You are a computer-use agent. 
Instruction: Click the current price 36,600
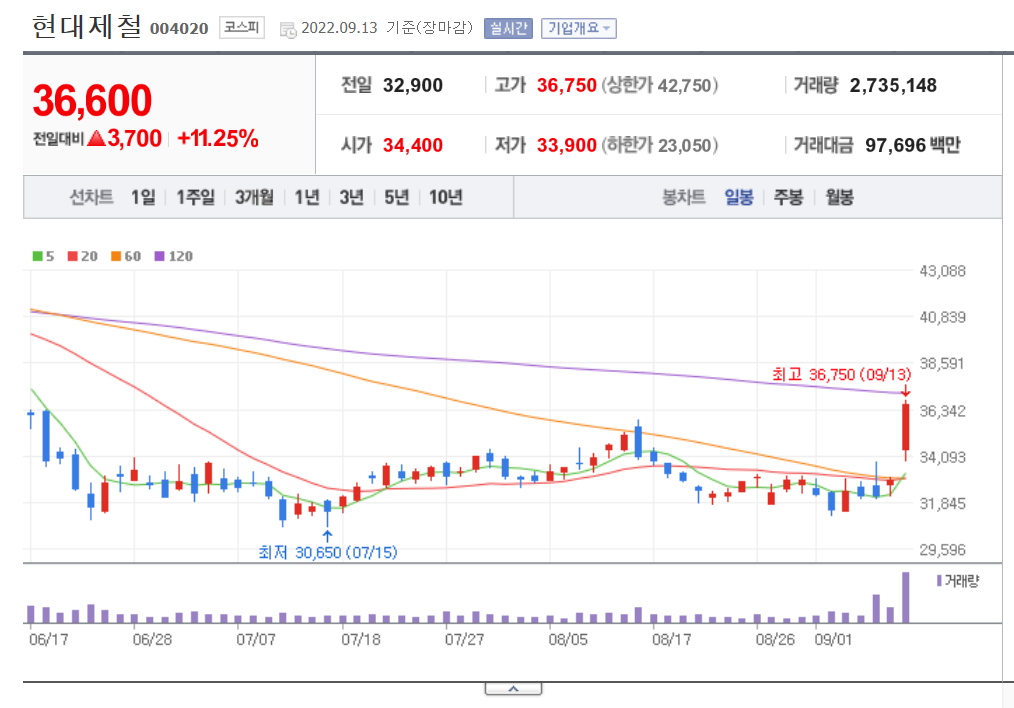click(x=92, y=101)
